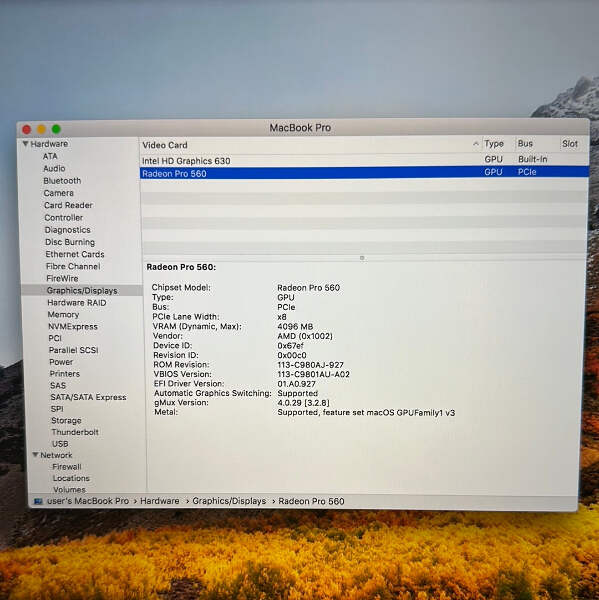Click ROM Revision value 113-C980AJ-927

(x=310, y=365)
